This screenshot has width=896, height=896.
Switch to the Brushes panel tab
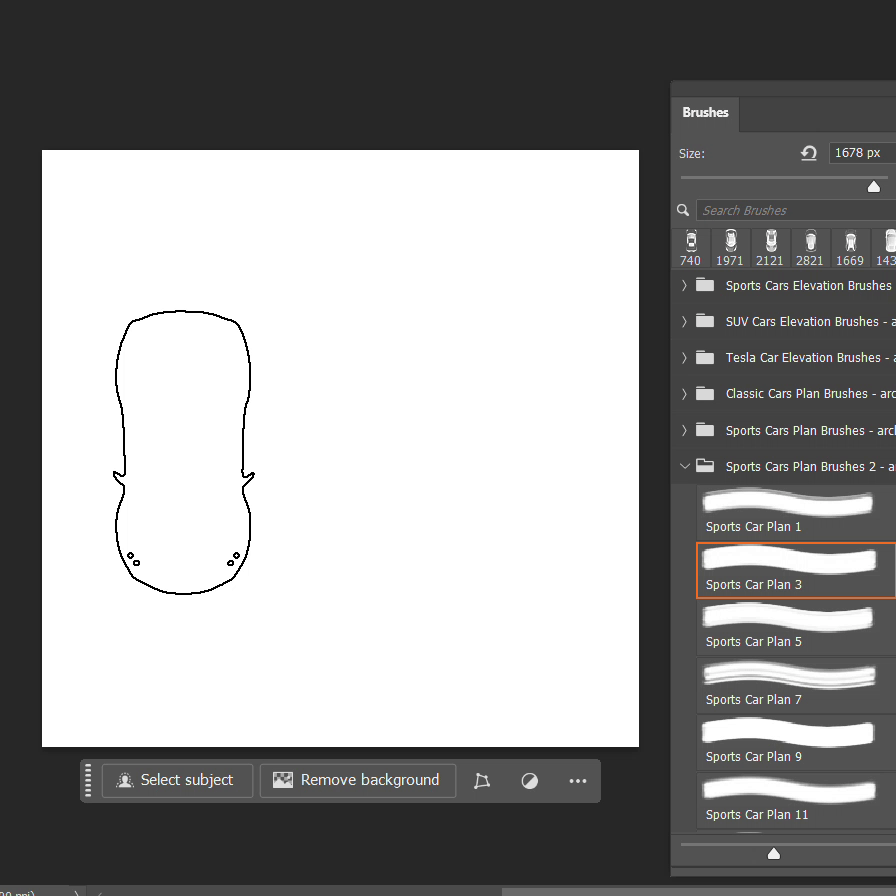[x=705, y=113]
